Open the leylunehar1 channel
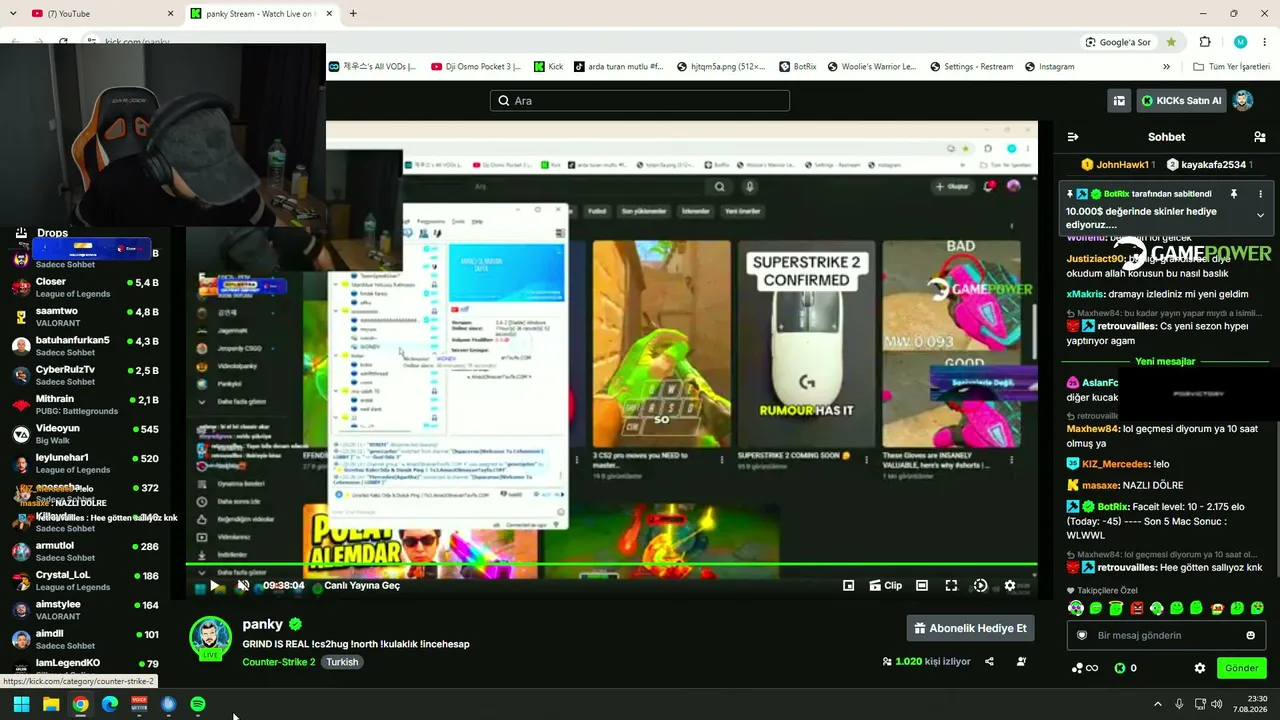This screenshot has height=720, width=1280. point(85,463)
